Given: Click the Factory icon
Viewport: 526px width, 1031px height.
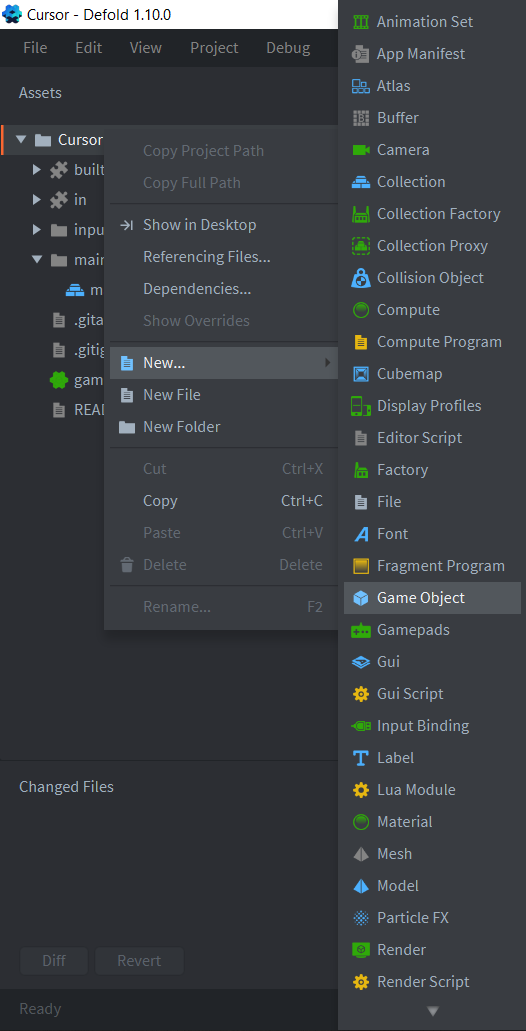Looking at the screenshot, I should click(361, 470).
